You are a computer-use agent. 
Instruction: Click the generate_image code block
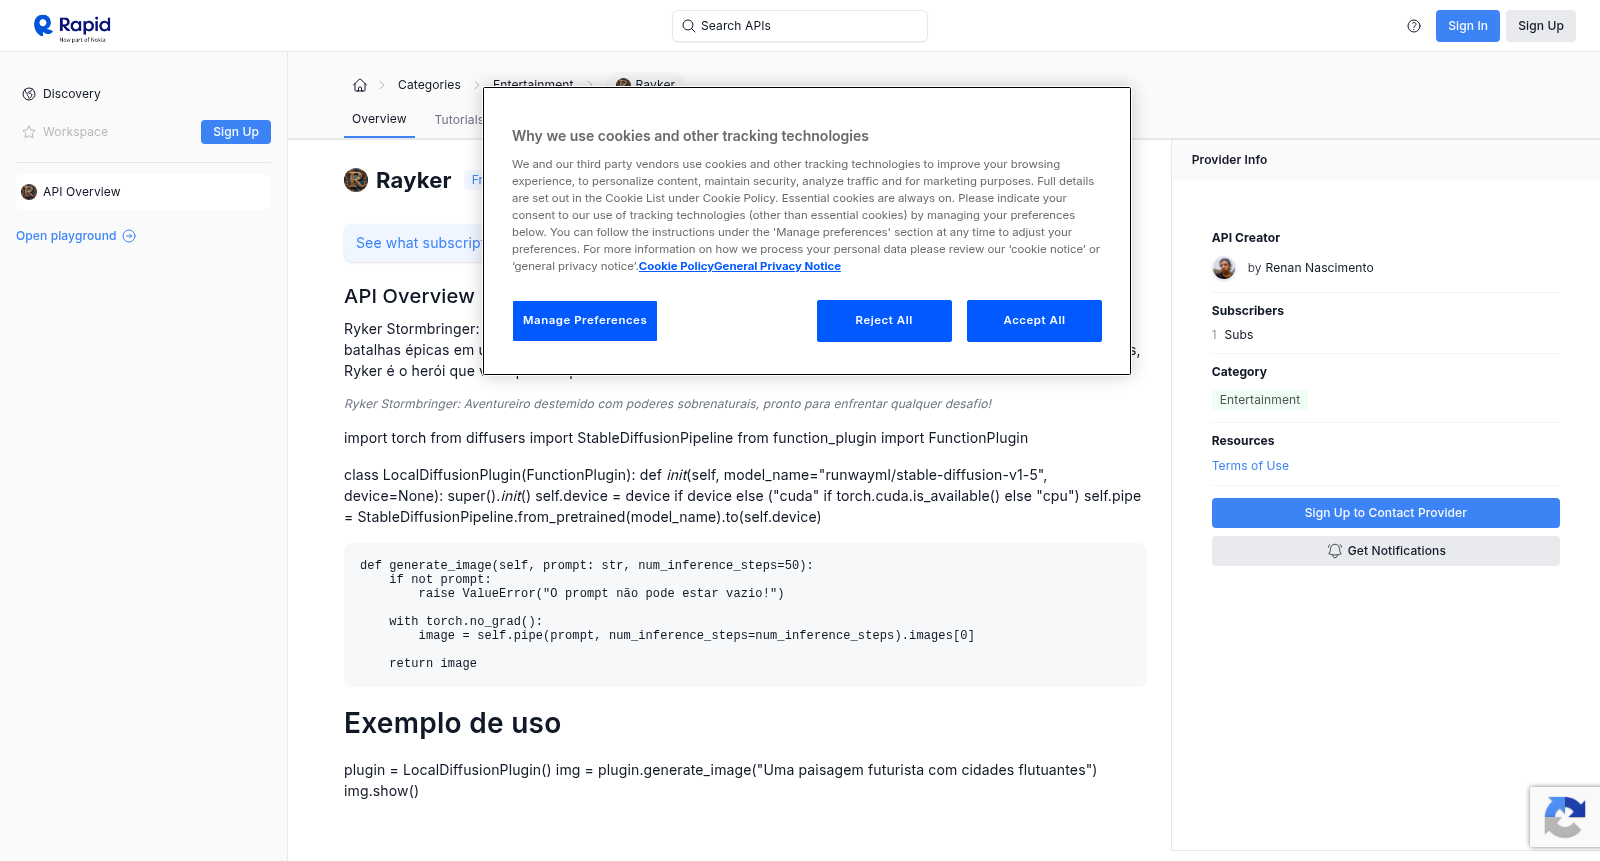(745, 615)
